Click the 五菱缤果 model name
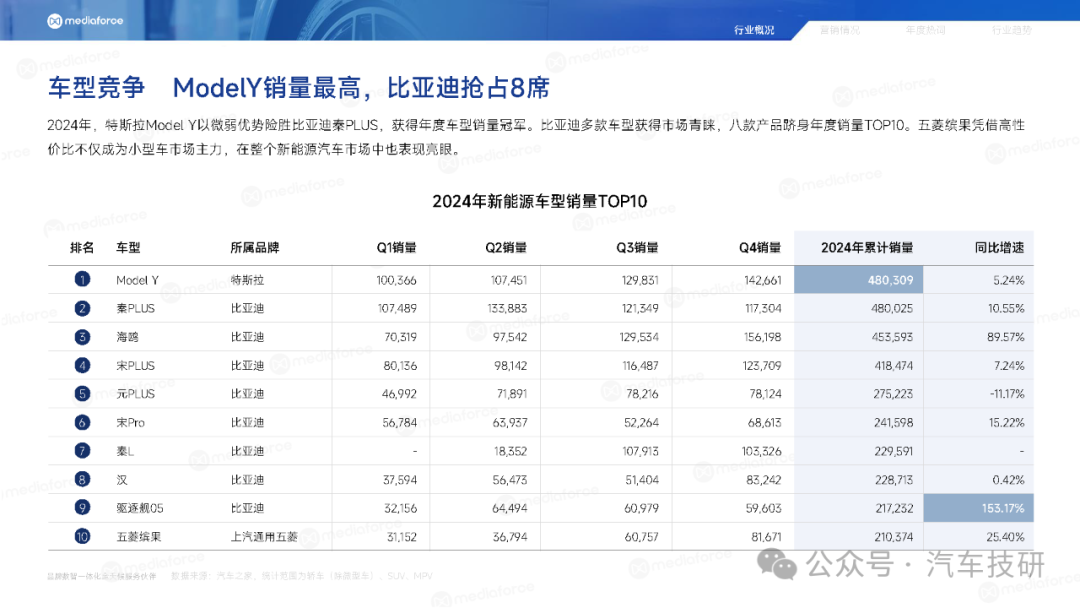The height and width of the screenshot is (608, 1080). pyautogui.click(x=138, y=537)
